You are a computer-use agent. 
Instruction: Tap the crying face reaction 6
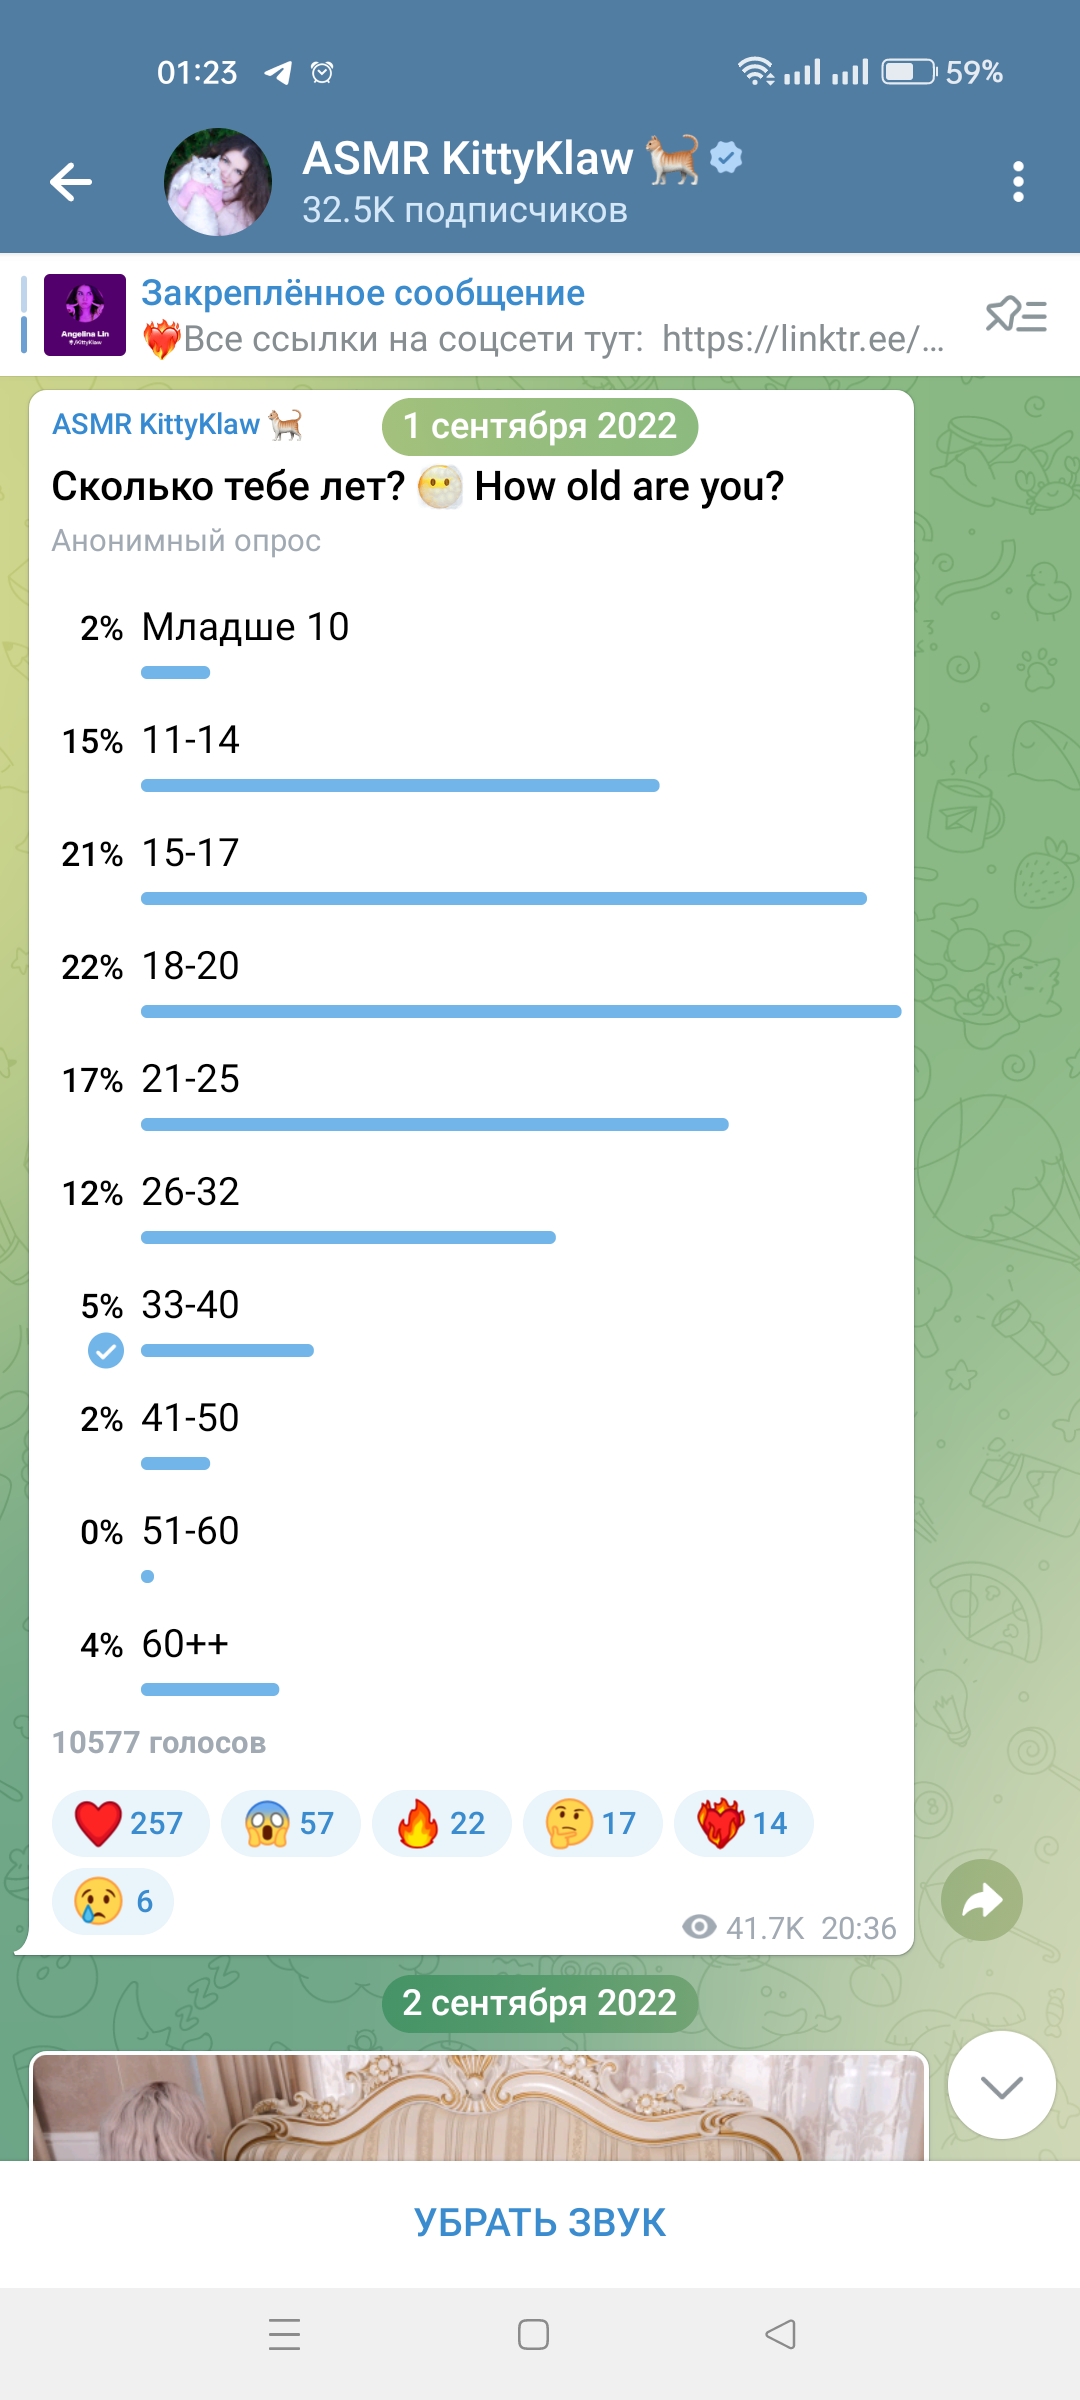pyautogui.click(x=113, y=1901)
